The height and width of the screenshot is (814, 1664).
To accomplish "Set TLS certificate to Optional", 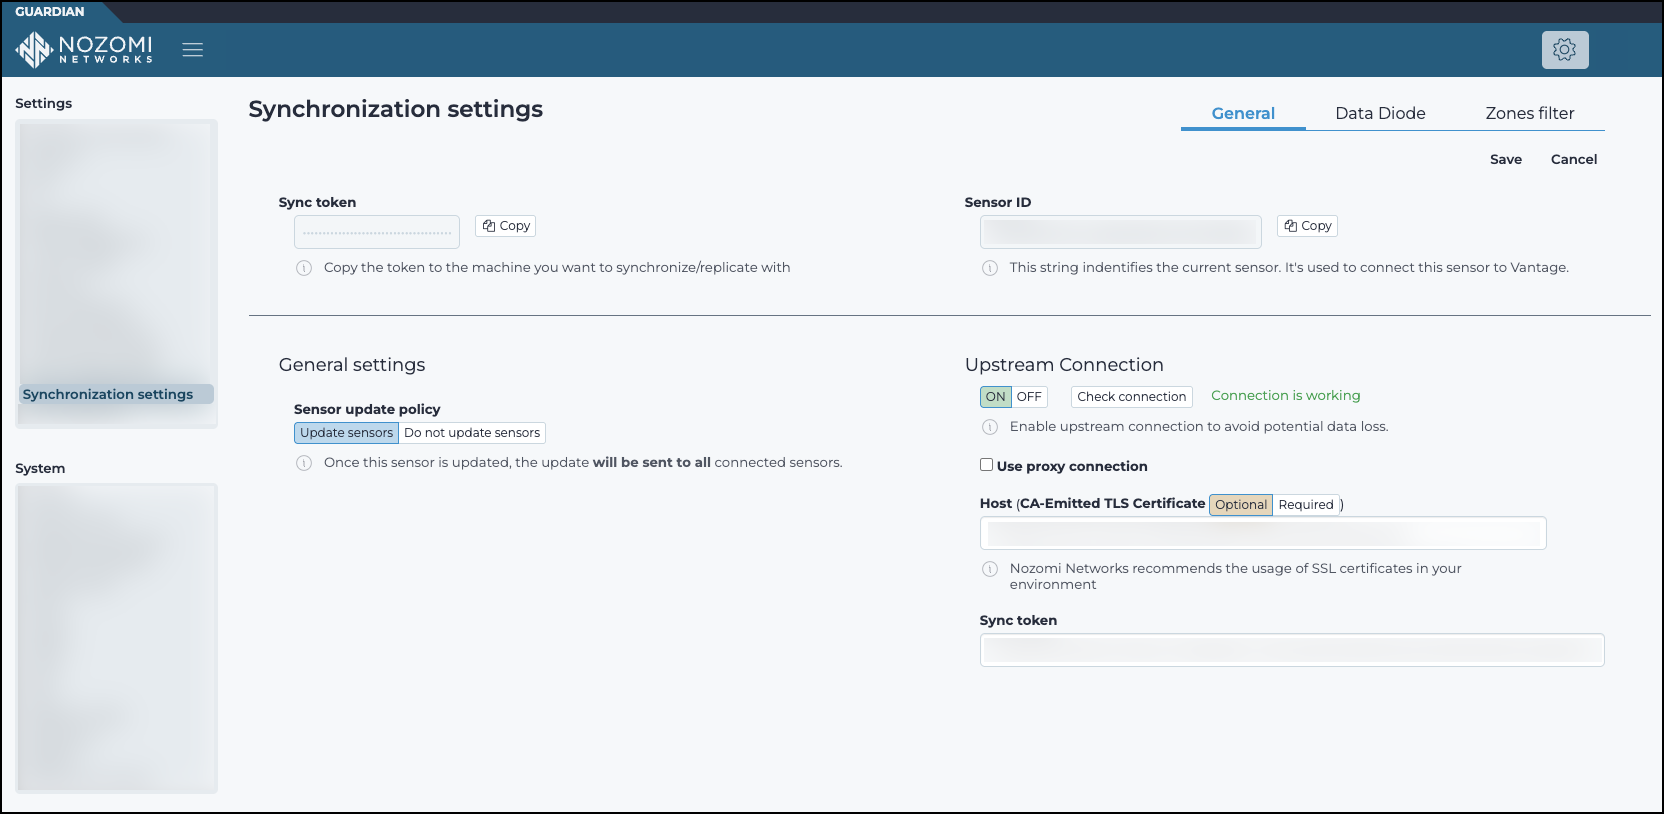I will pos(1241,505).
